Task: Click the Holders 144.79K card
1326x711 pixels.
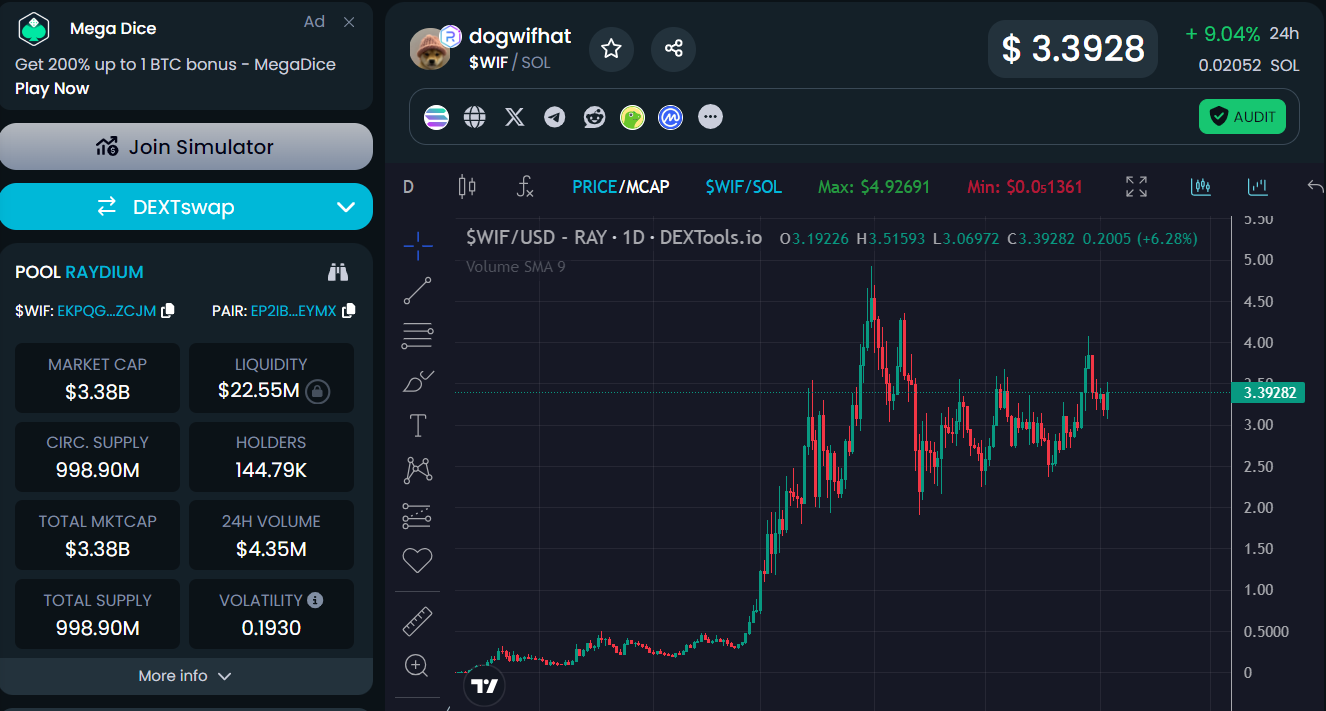Action: pyautogui.click(x=271, y=456)
